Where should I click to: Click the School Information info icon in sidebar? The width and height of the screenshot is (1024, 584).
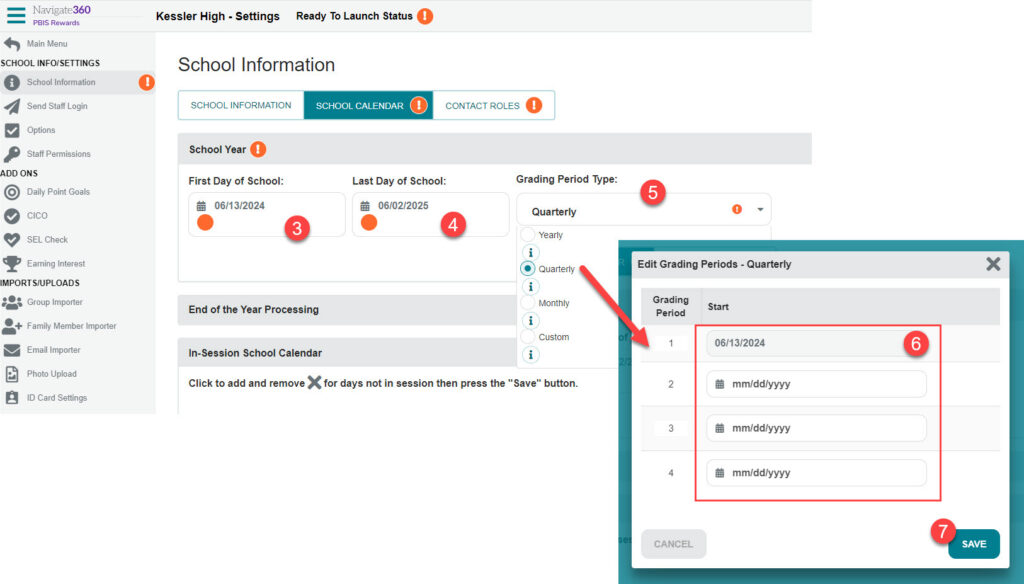[12, 82]
